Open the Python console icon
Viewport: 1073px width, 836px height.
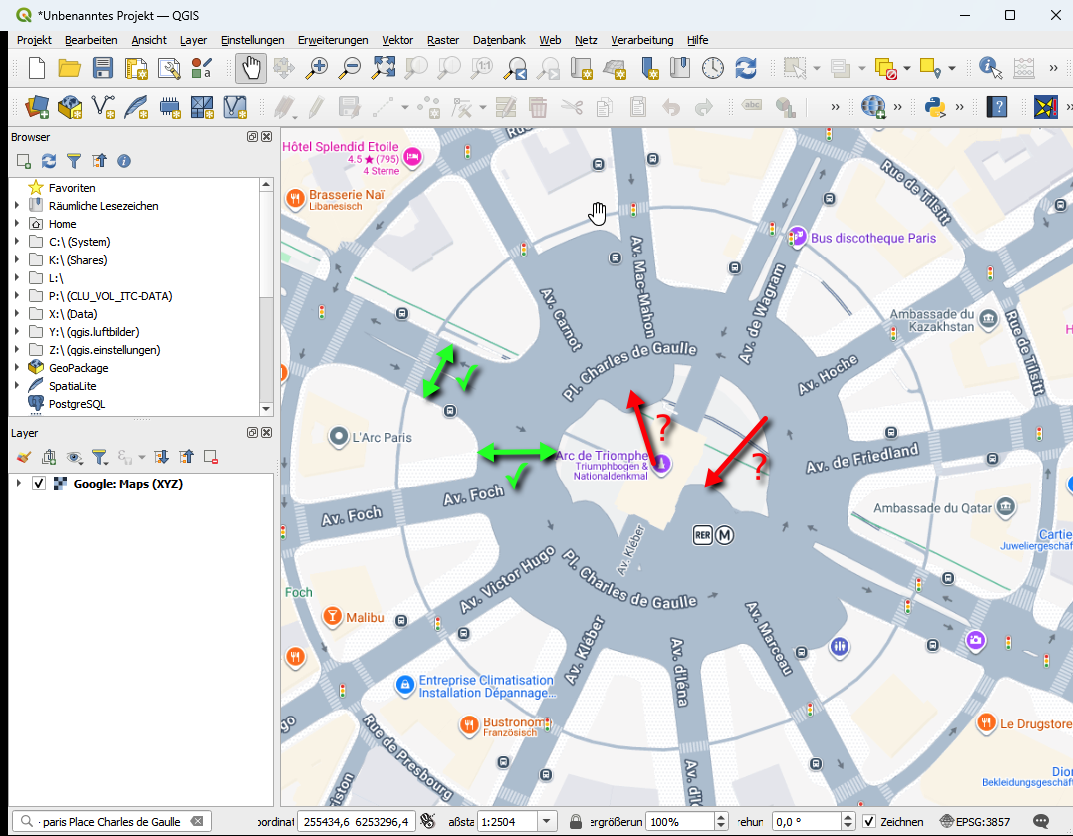point(936,106)
